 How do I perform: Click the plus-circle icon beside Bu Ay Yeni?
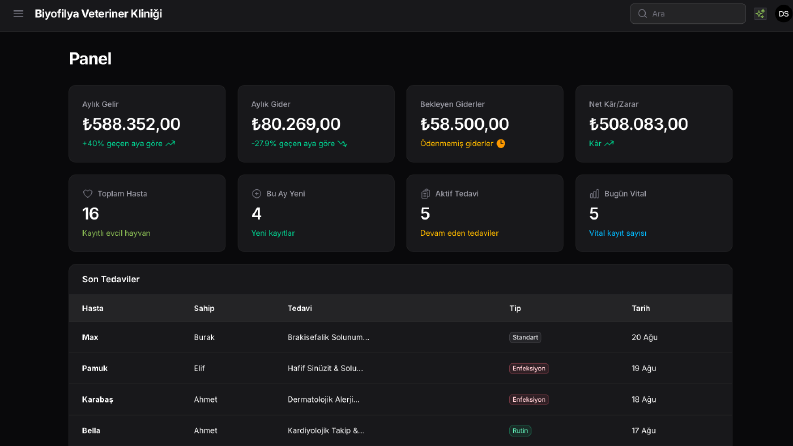click(x=256, y=194)
